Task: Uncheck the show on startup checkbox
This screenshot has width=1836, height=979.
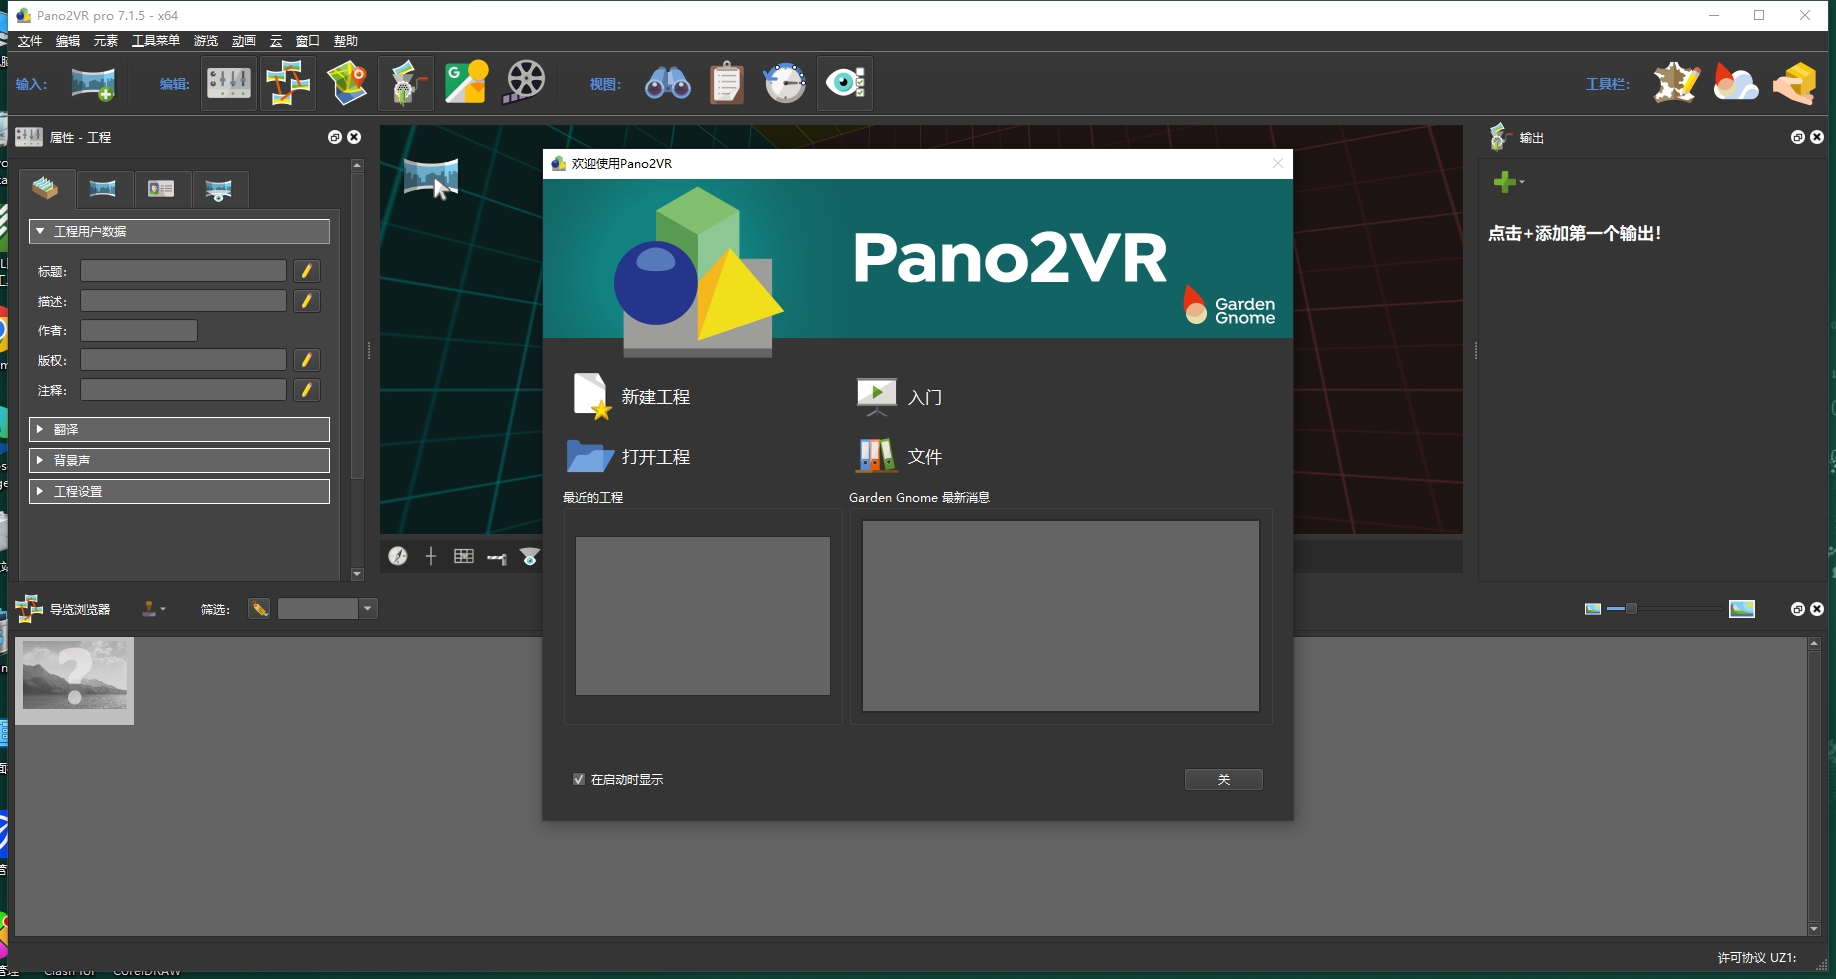Action: point(579,778)
